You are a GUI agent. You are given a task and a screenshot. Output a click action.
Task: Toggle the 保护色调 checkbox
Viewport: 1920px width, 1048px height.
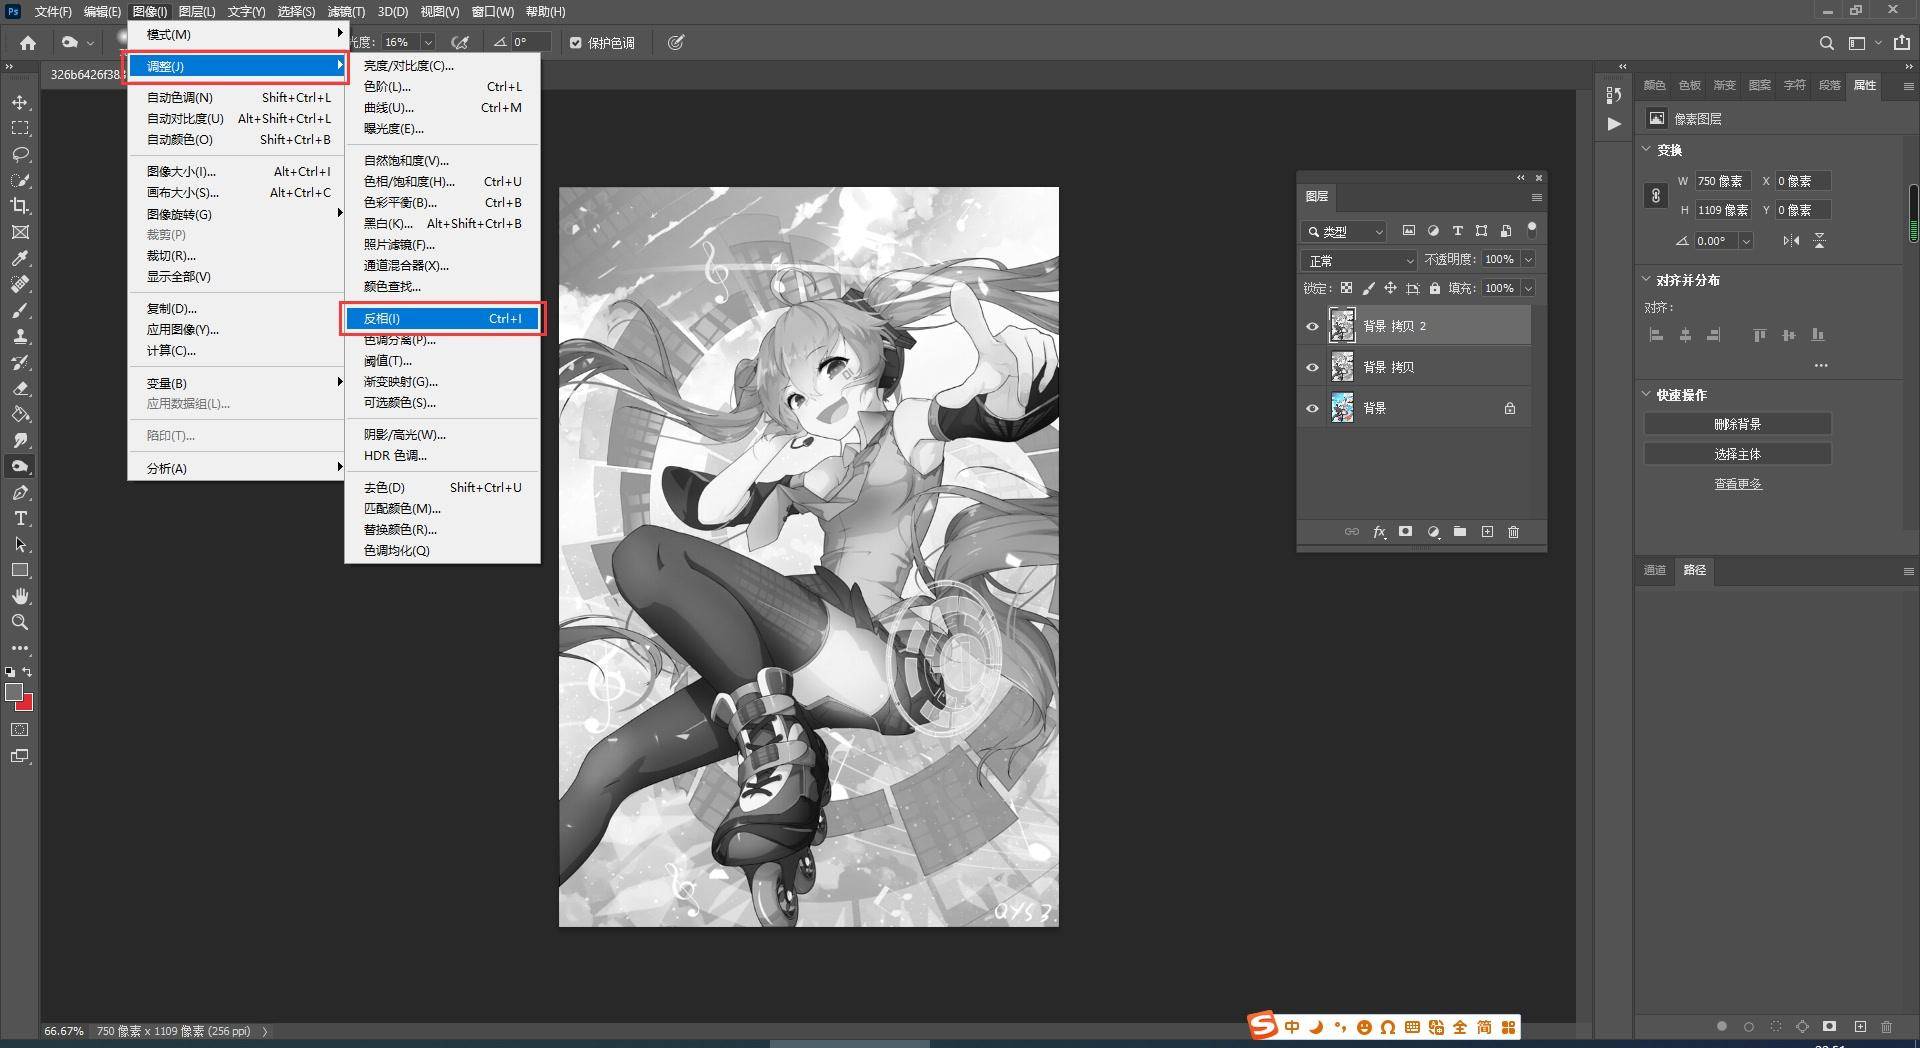click(x=576, y=43)
